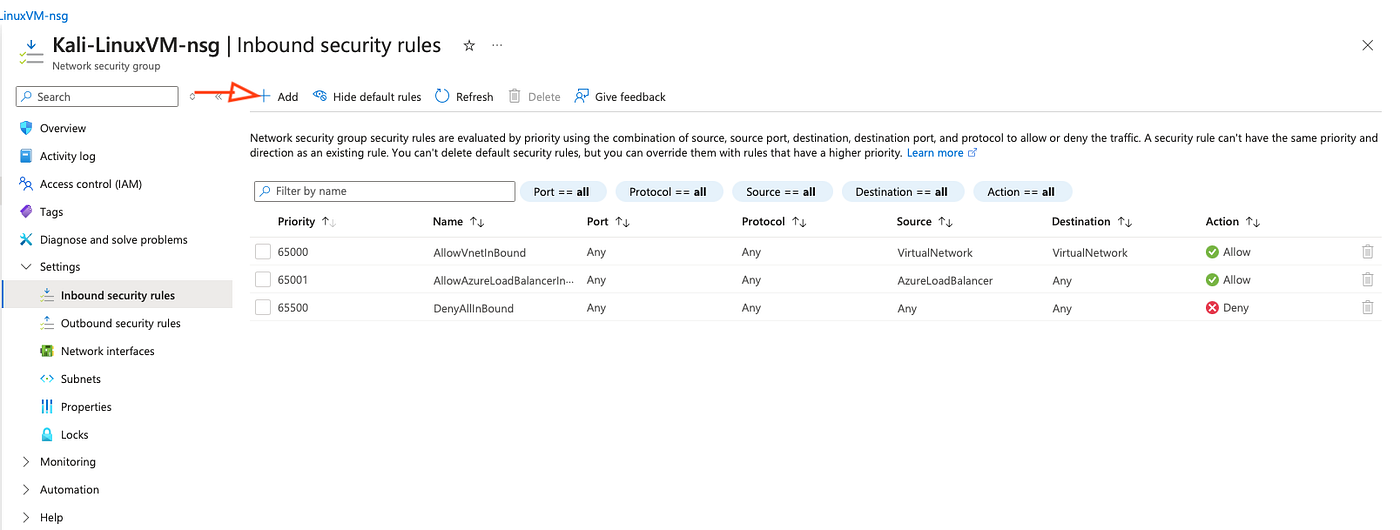Click the purple Tags icon

click(x=26, y=211)
